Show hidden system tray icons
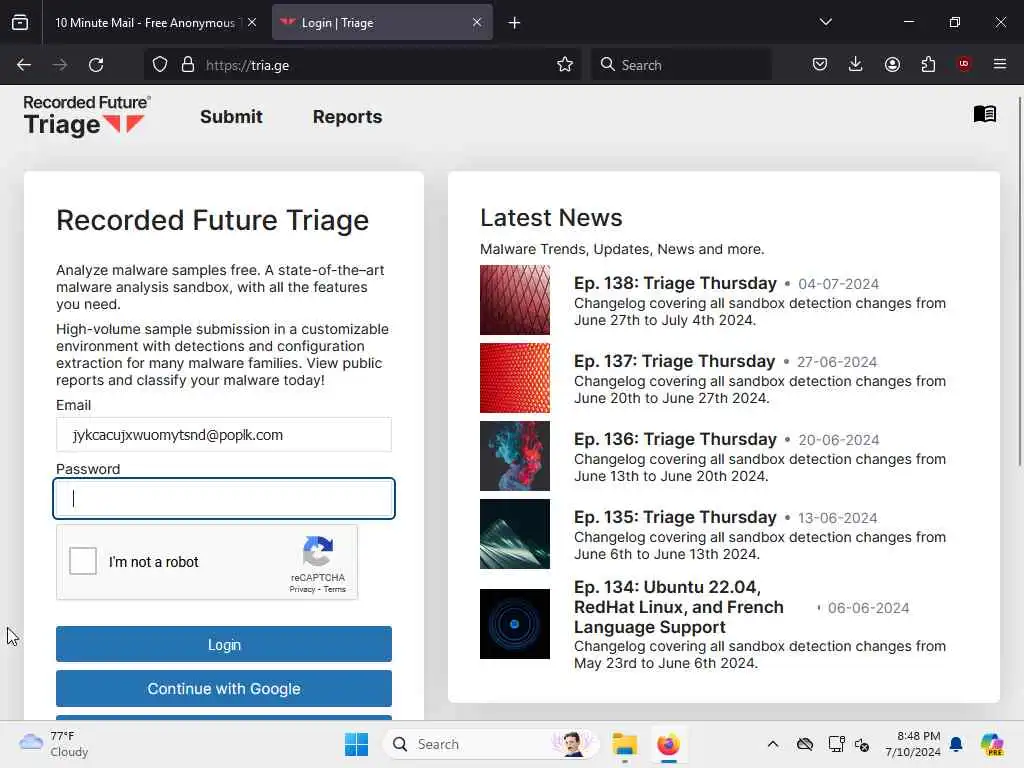The height and width of the screenshot is (768, 1024). [773, 744]
